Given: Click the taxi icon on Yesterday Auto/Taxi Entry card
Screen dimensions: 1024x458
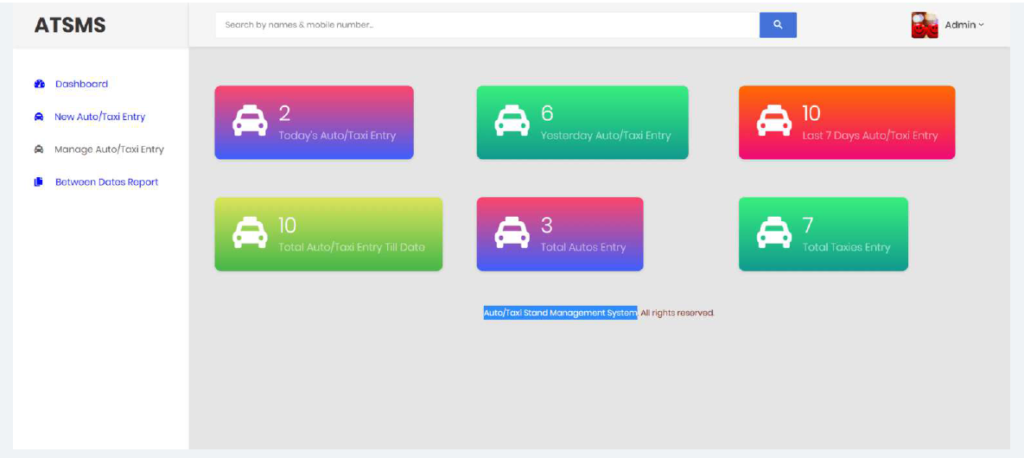Looking at the screenshot, I should pos(511,120).
